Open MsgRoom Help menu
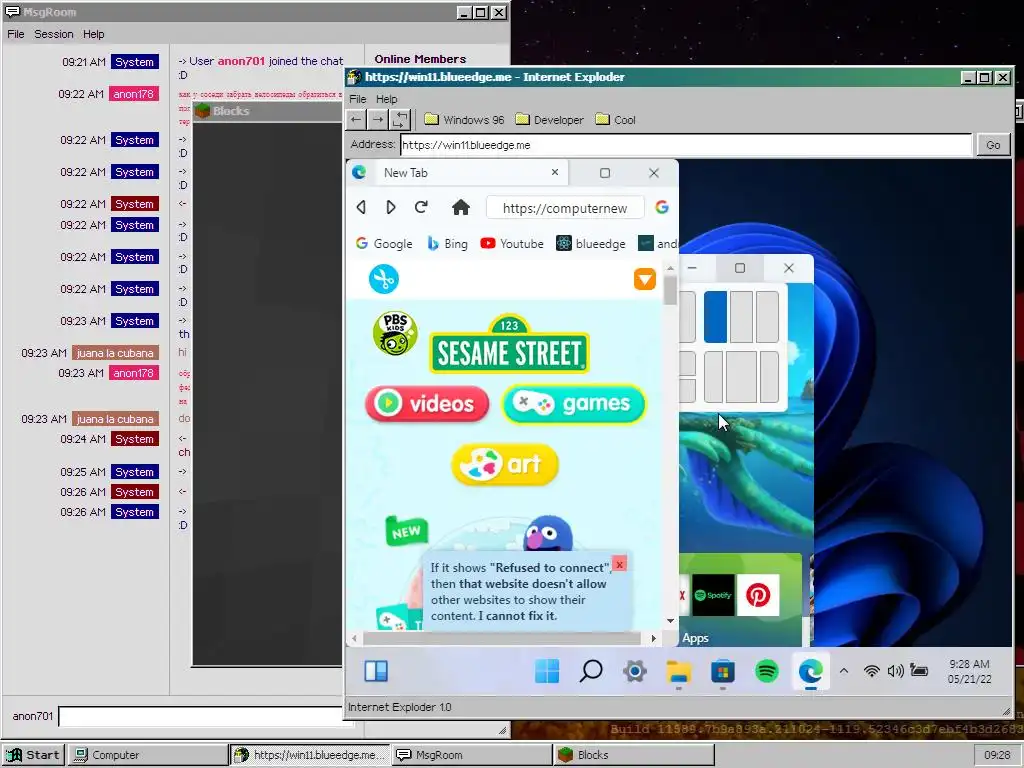The width and height of the screenshot is (1024, 768). click(93, 34)
